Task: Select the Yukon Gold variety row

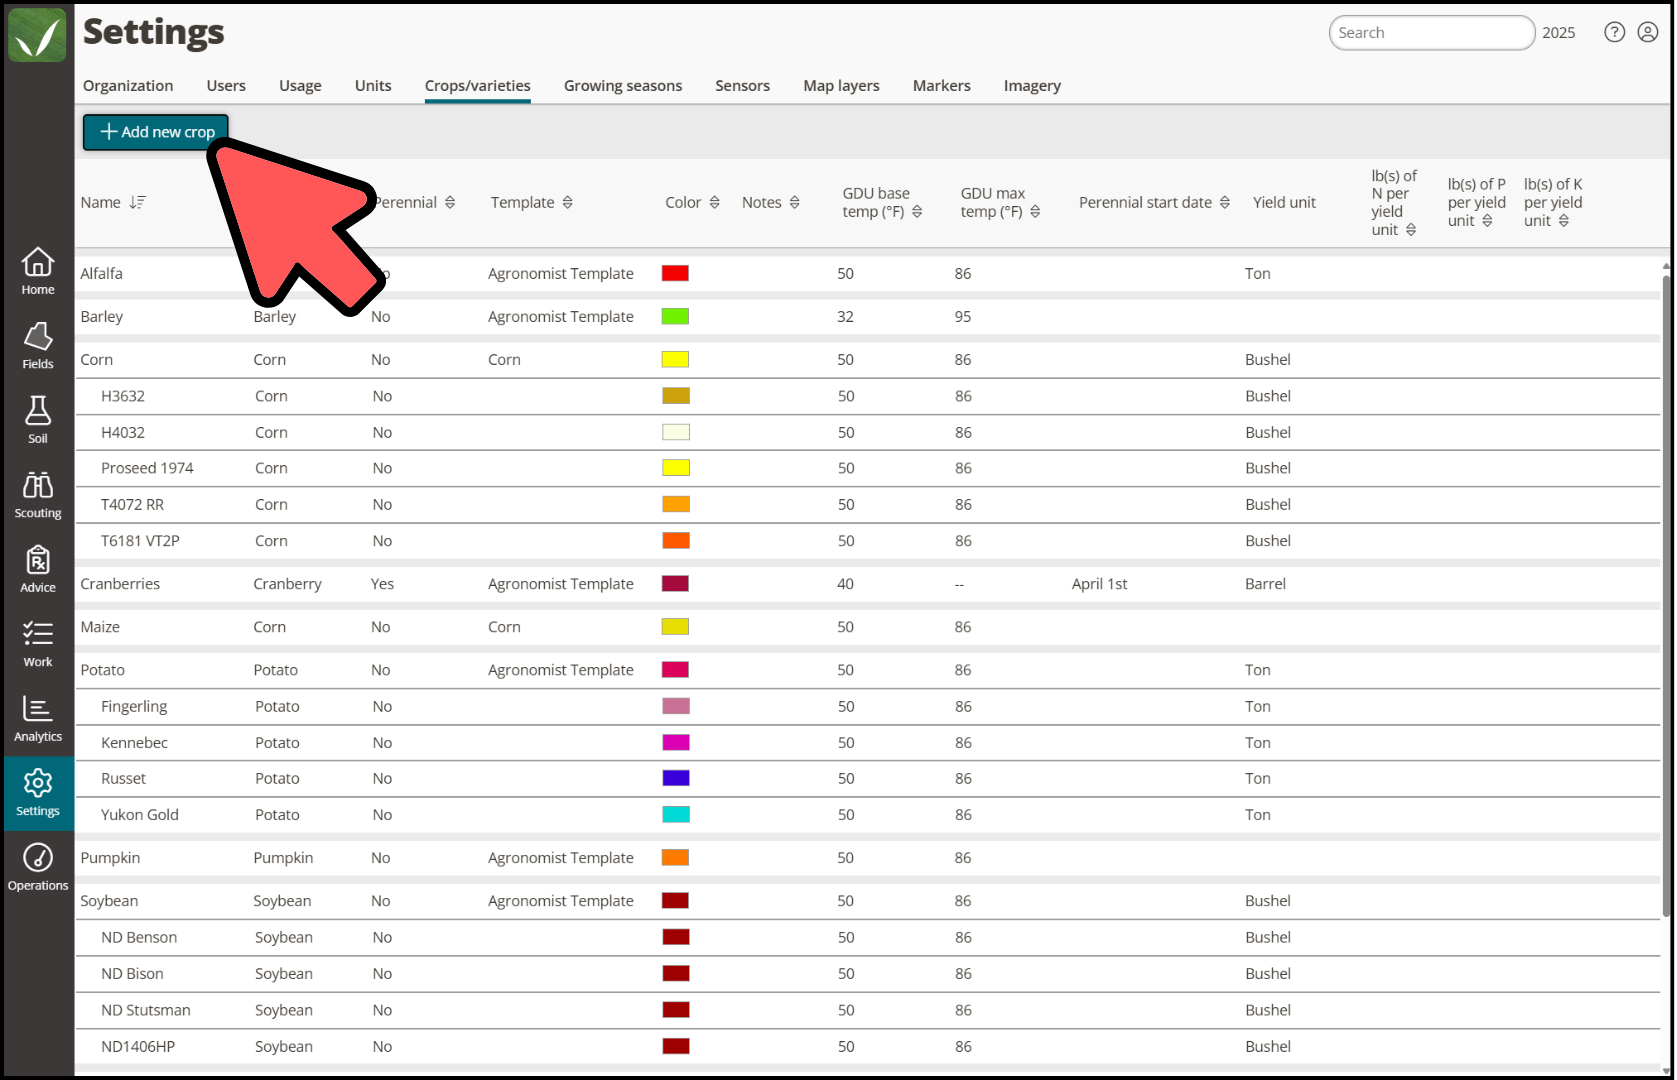Action: tap(140, 815)
